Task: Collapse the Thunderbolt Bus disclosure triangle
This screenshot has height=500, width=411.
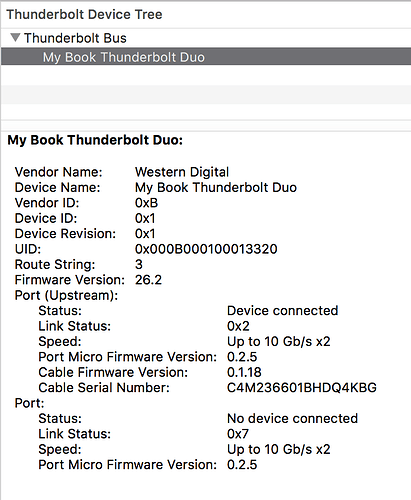Action: (15, 37)
